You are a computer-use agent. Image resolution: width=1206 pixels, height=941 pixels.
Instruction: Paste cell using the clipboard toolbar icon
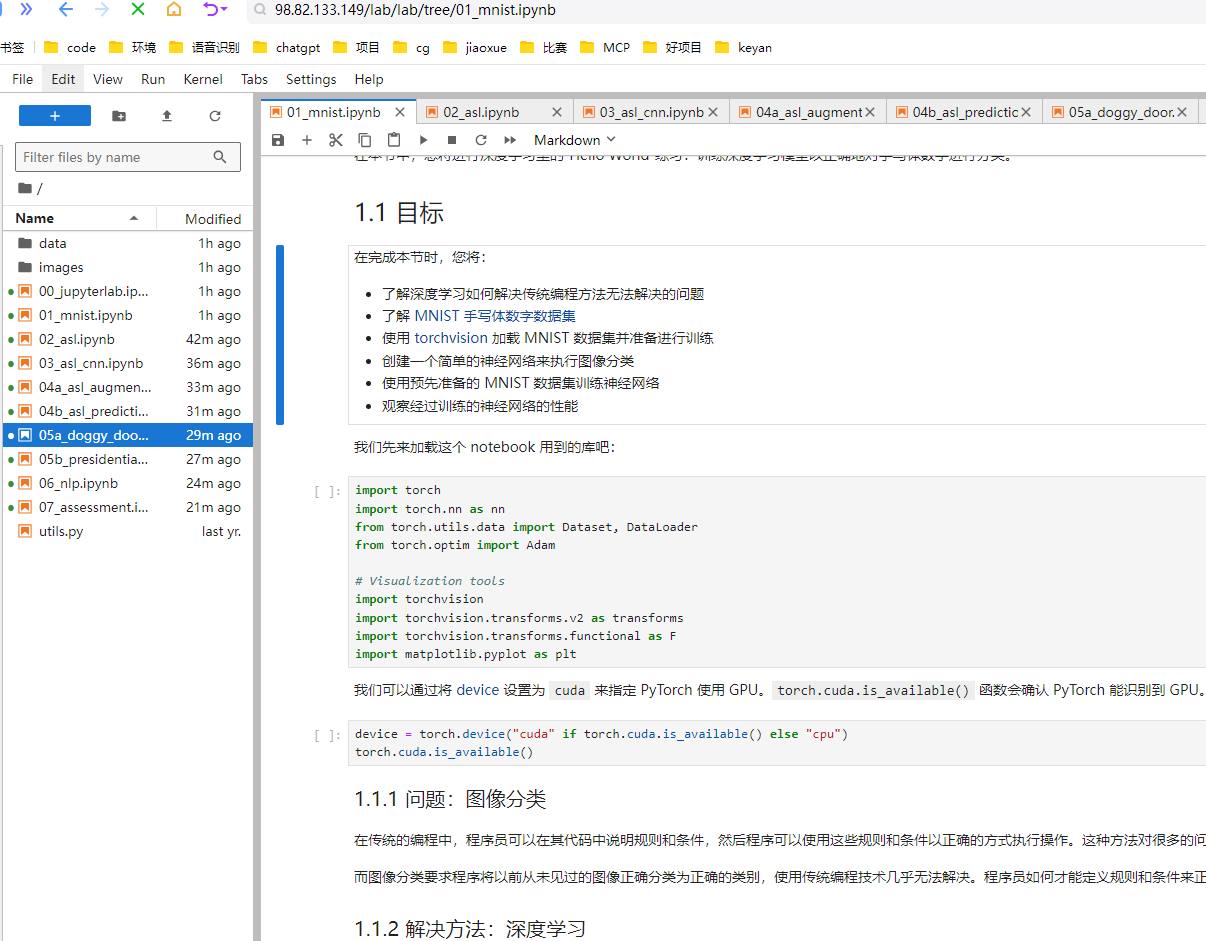click(394, 140)
